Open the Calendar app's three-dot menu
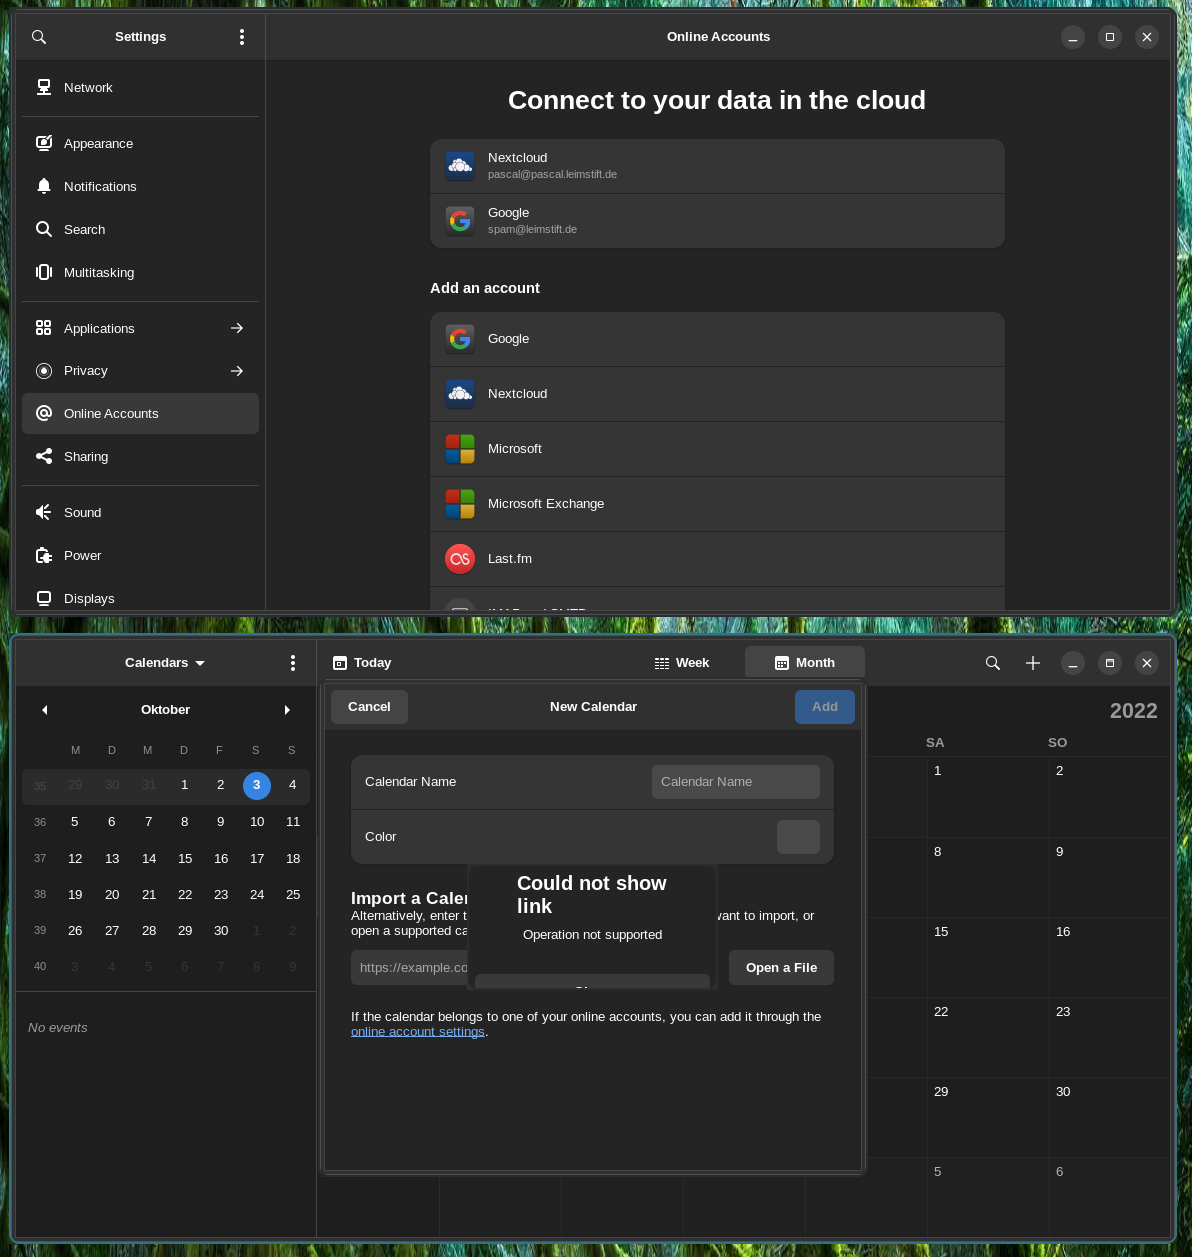 pos(293,662)
